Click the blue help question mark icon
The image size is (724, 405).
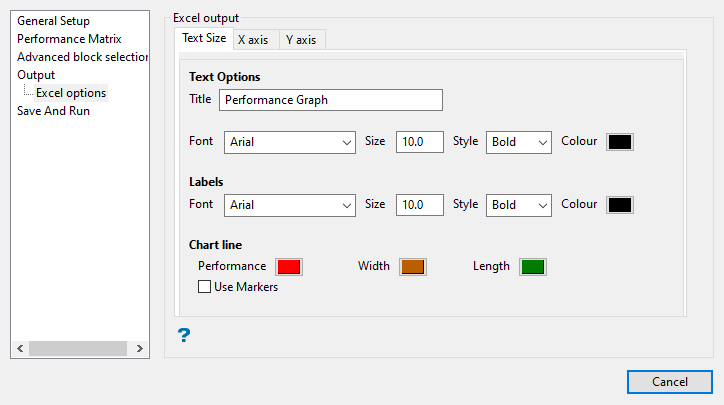pos(184,335)
